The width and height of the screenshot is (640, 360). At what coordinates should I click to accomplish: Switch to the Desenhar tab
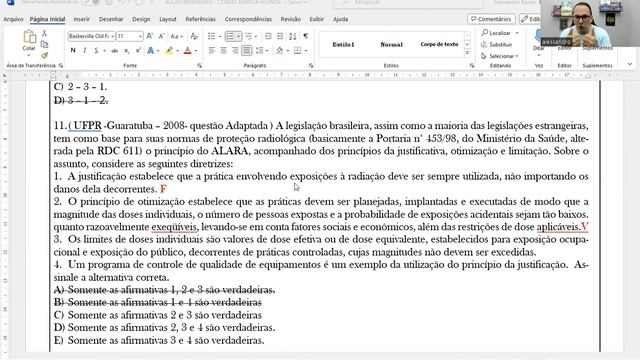click(x=111, y=19)
